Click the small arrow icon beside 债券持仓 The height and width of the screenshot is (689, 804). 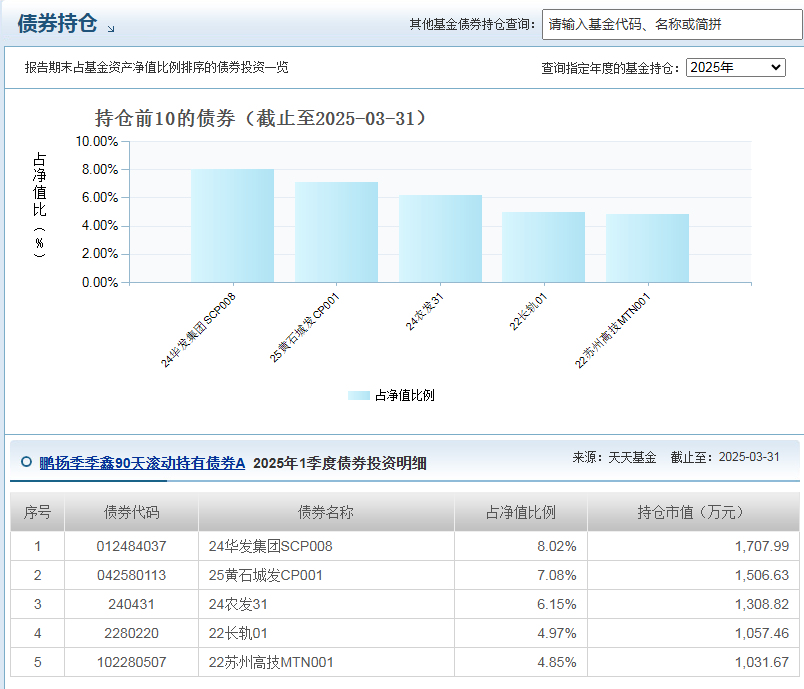[111, 29]
